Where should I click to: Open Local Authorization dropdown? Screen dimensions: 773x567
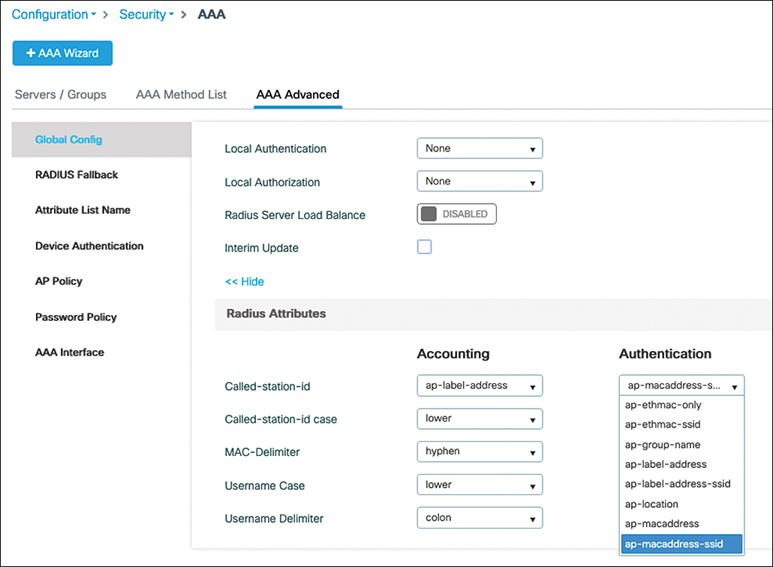pyautogui.click(x=479, y=182)
